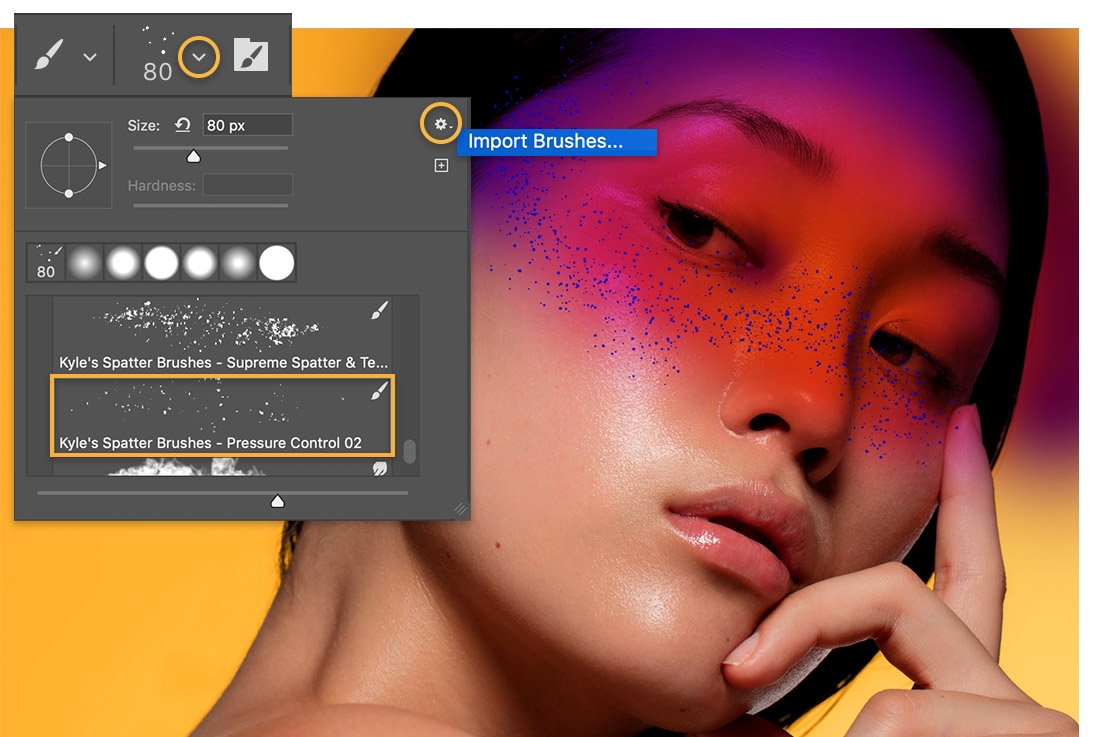Expand the Brush tool flyout chevron

(89, 55)
